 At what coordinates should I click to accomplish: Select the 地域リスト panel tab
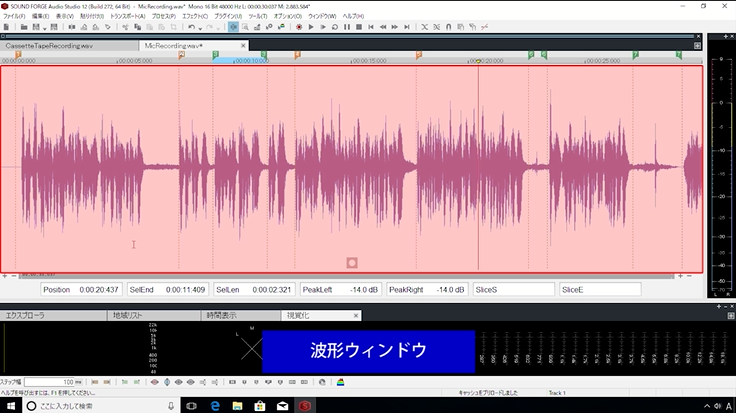click(129, 315)
